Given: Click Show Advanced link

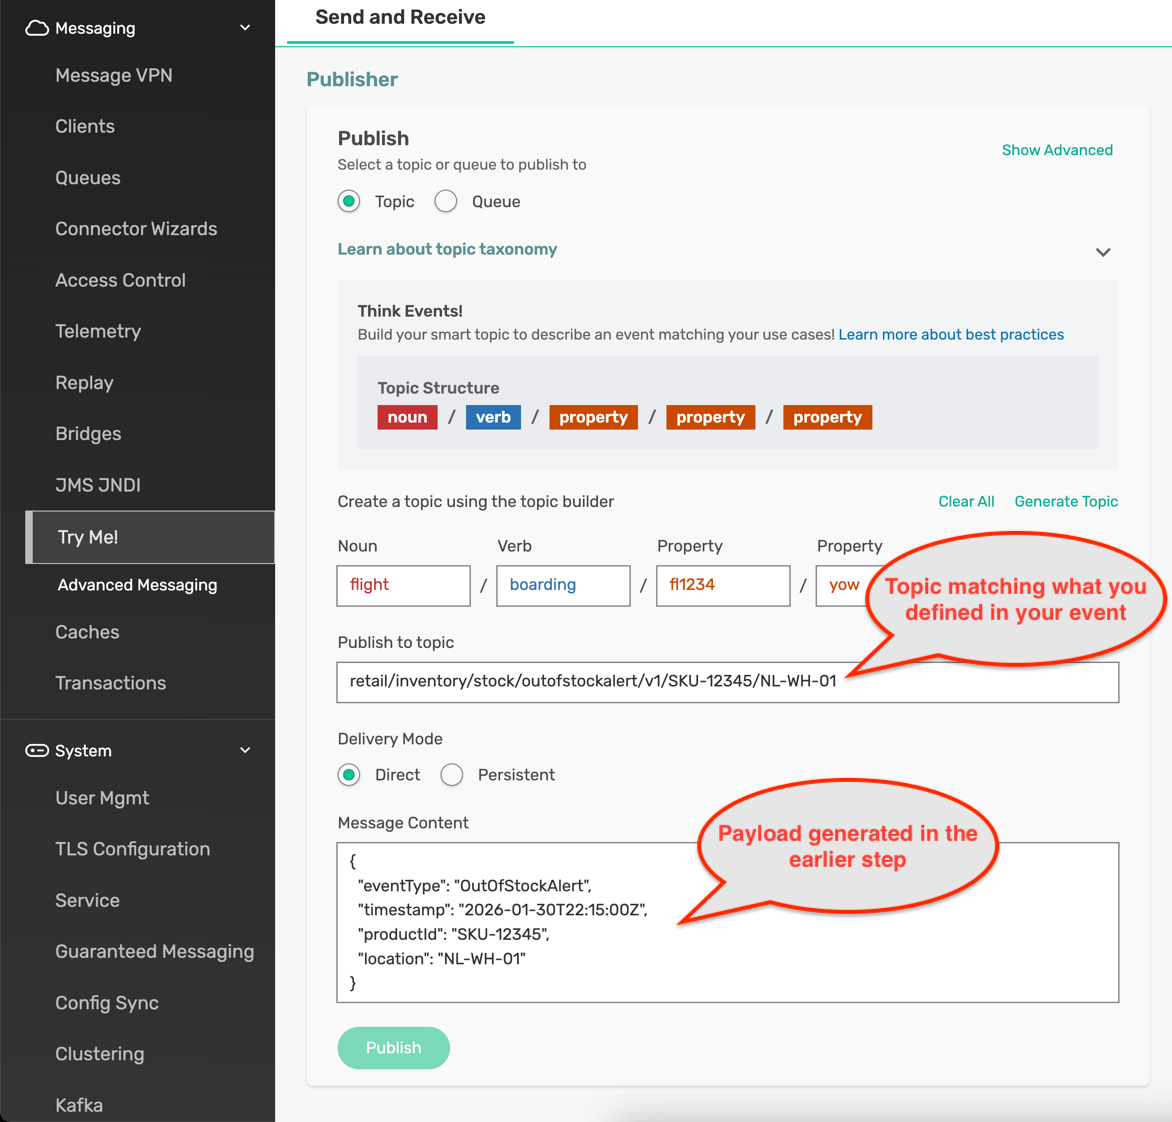Looking at the screenshot, I should click(x=1057, y=150).
